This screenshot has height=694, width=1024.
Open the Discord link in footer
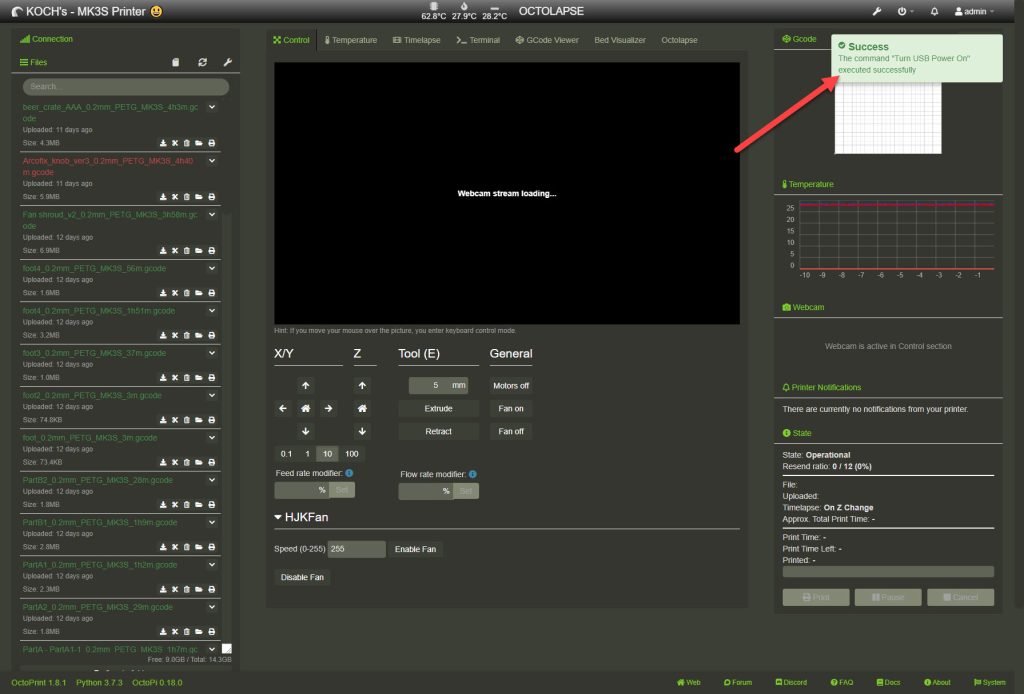pos(791,682)
